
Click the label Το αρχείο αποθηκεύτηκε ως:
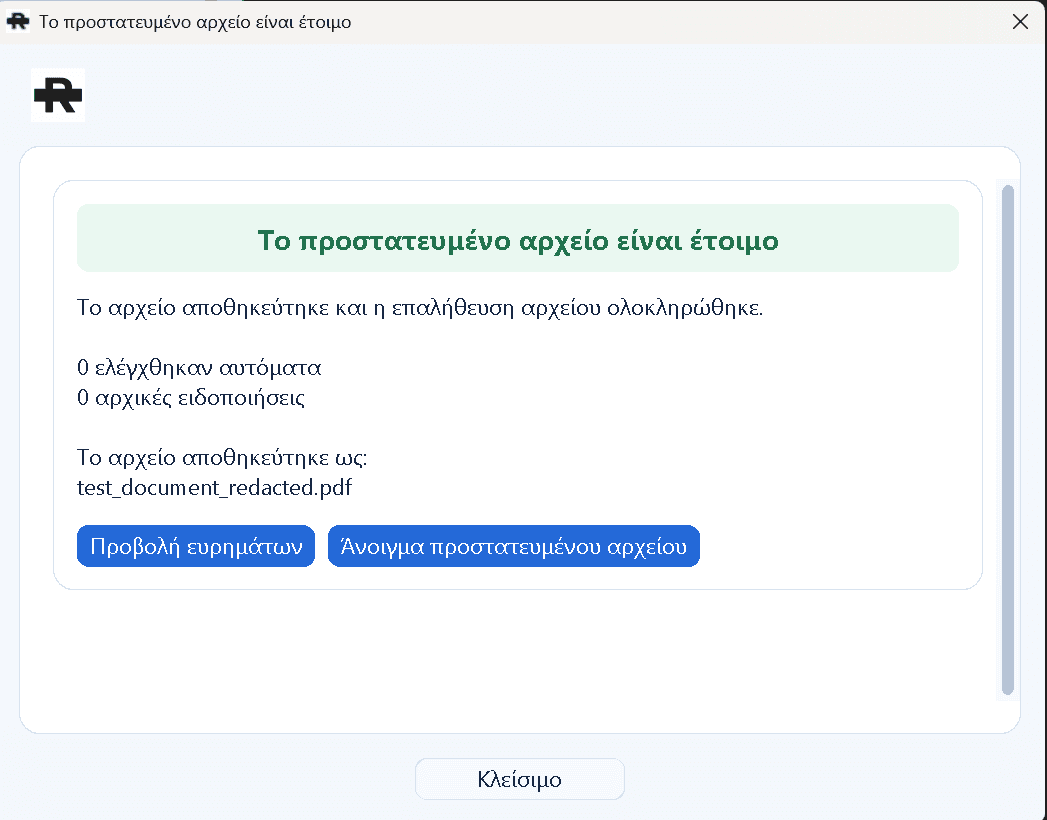click(x=222, y=458)
